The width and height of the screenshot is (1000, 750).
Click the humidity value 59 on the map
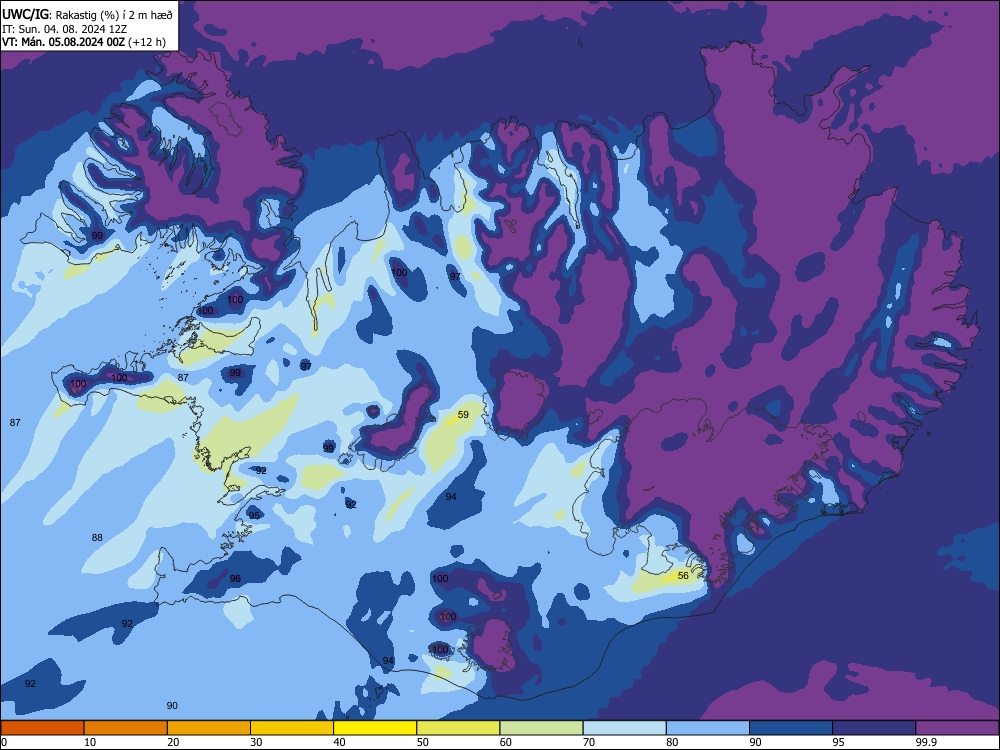tap(463, 415)
